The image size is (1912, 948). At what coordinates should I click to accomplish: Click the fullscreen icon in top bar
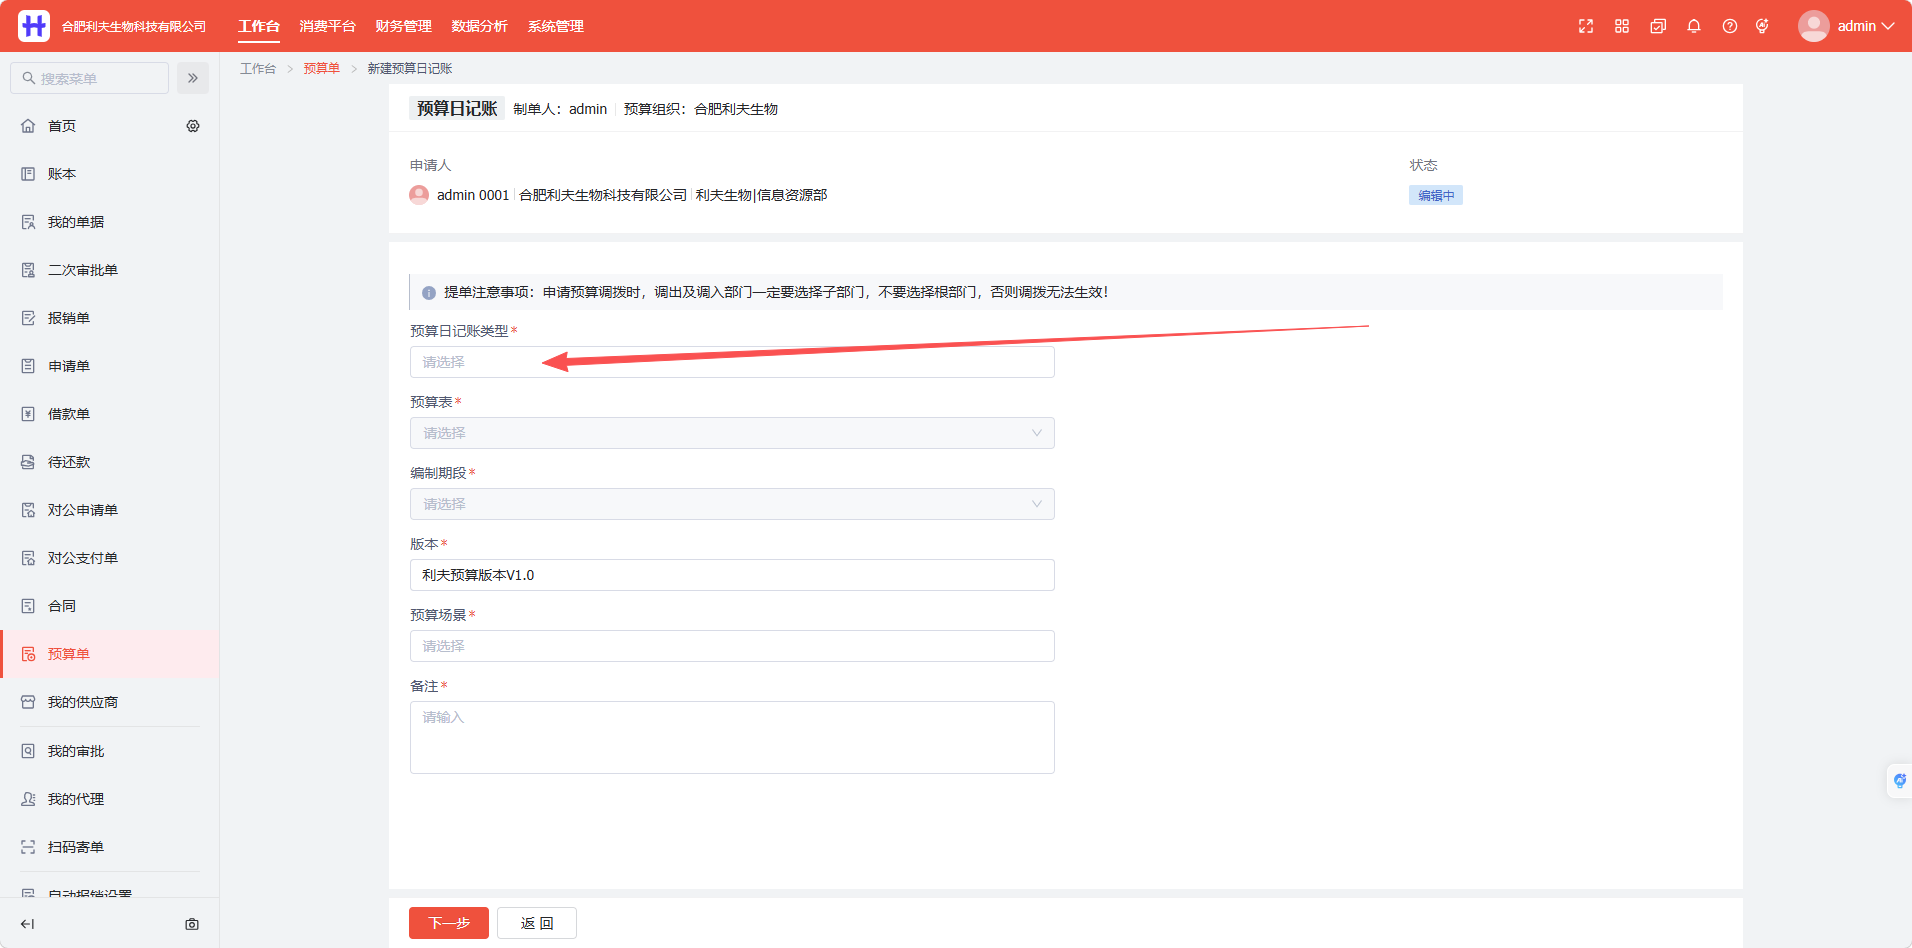1586,26
